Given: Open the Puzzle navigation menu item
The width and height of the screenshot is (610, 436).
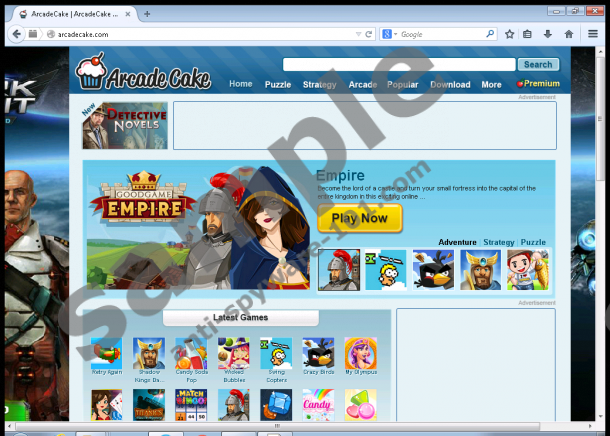Looking at the screenshot, I should (x=278, y=84).
